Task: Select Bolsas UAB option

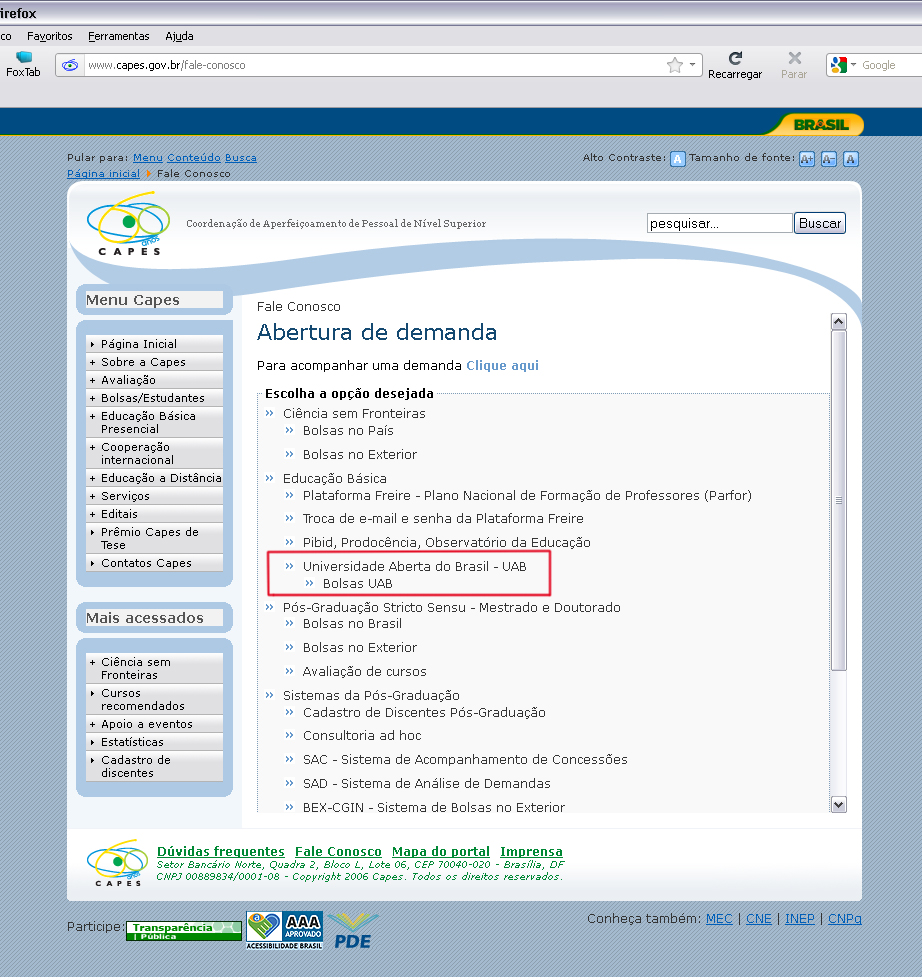Action: [x=358, y=584]
